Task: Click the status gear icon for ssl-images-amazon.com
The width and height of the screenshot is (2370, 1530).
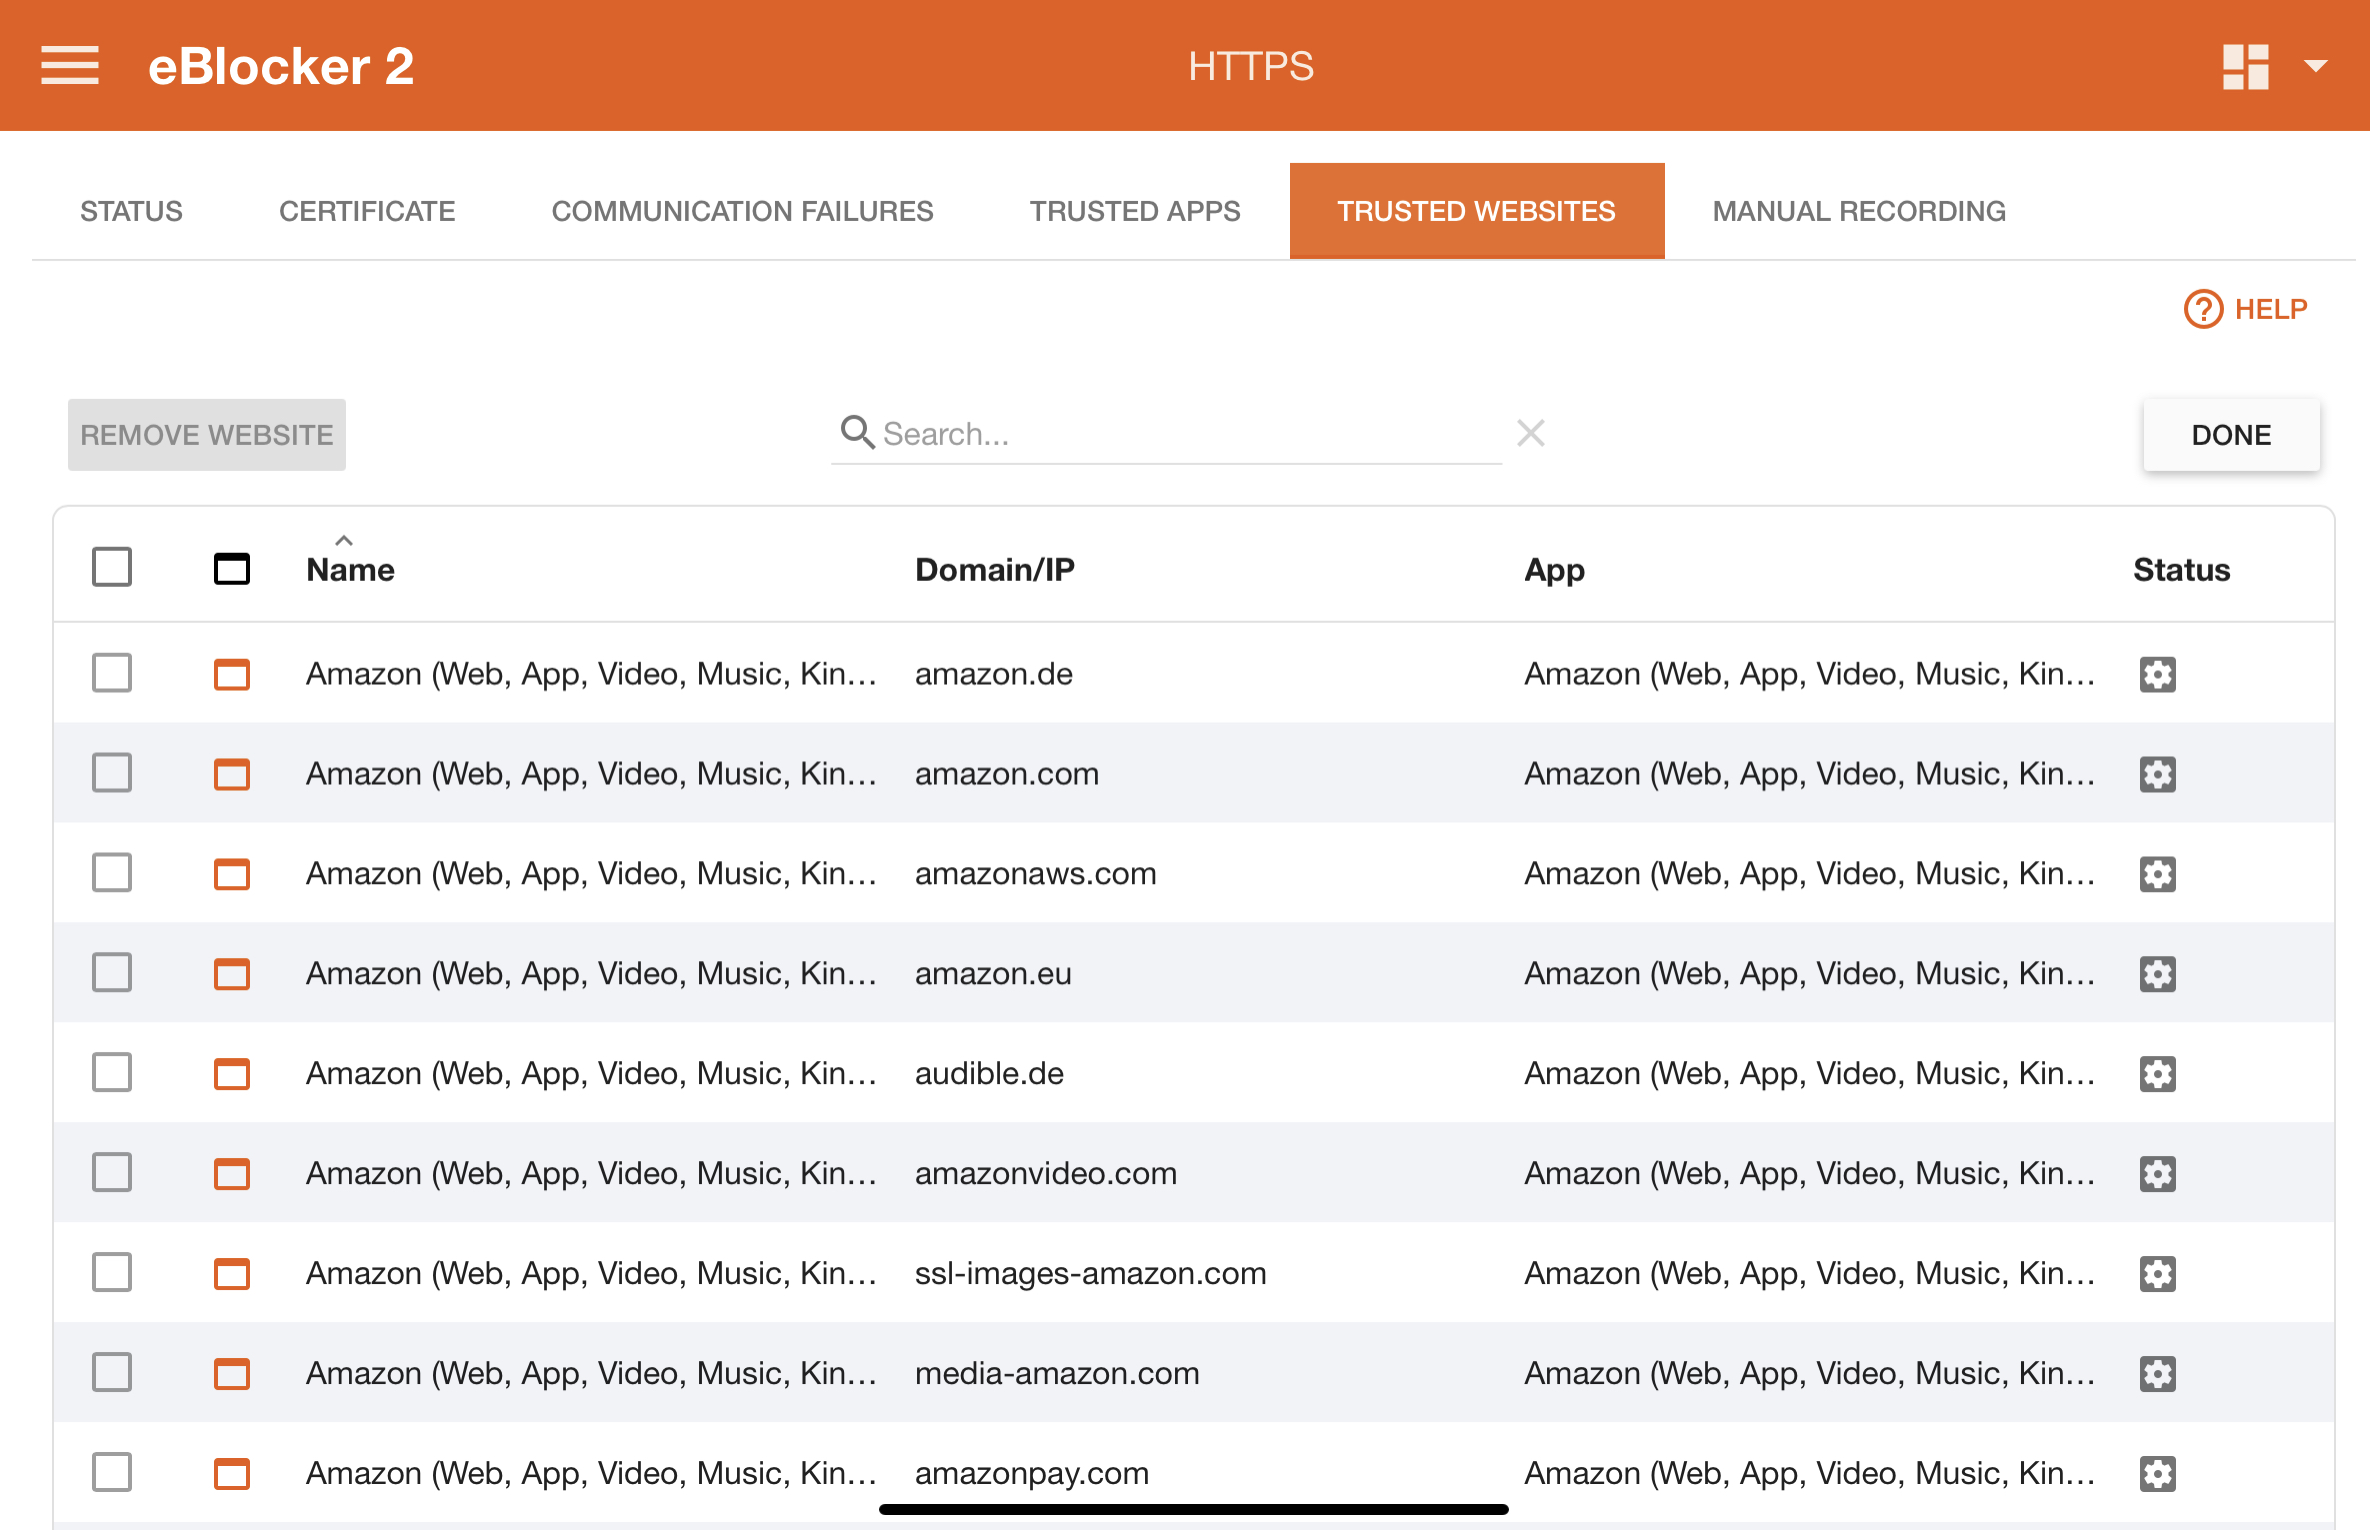Action: (2157, 1274)
